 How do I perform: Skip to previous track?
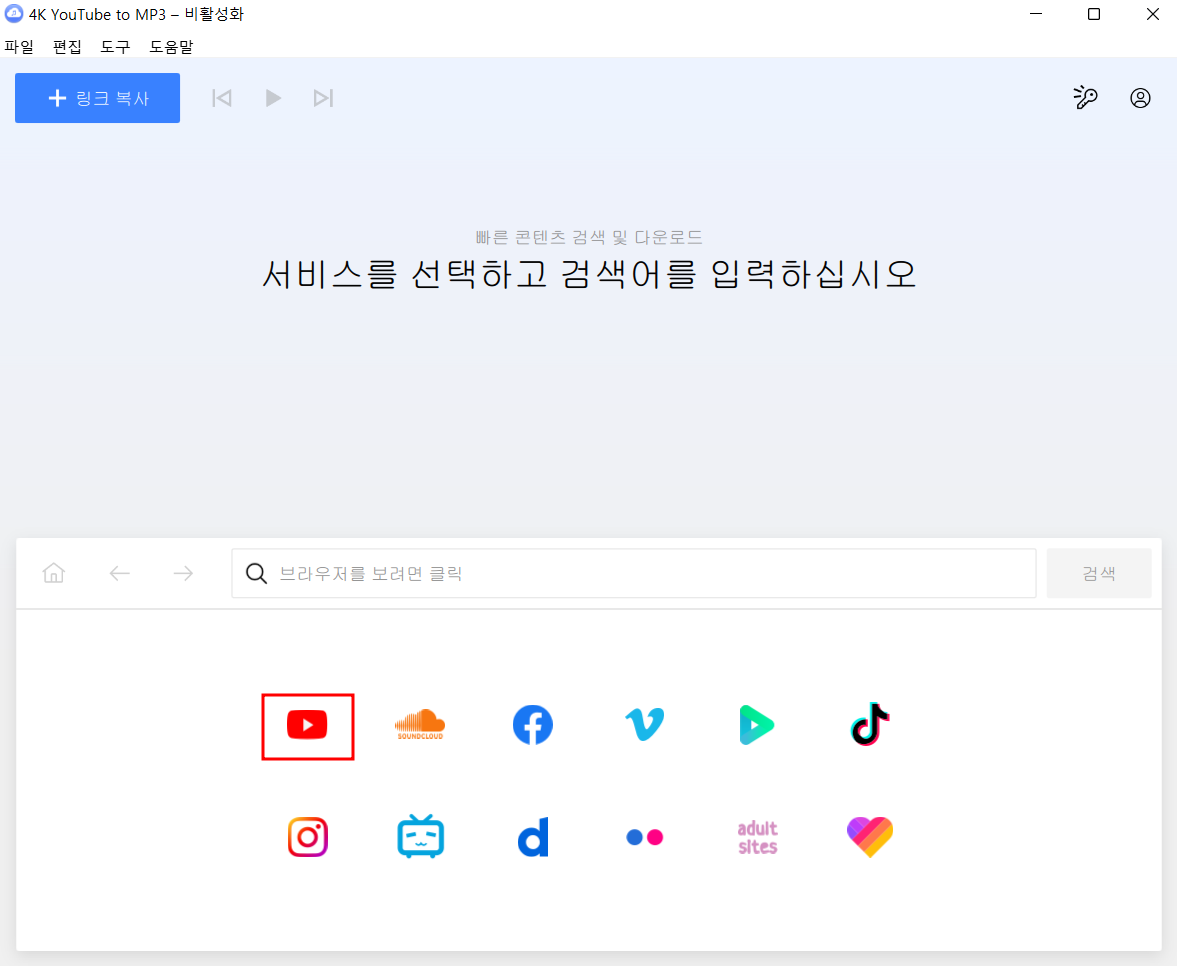(x=221, y=98)
